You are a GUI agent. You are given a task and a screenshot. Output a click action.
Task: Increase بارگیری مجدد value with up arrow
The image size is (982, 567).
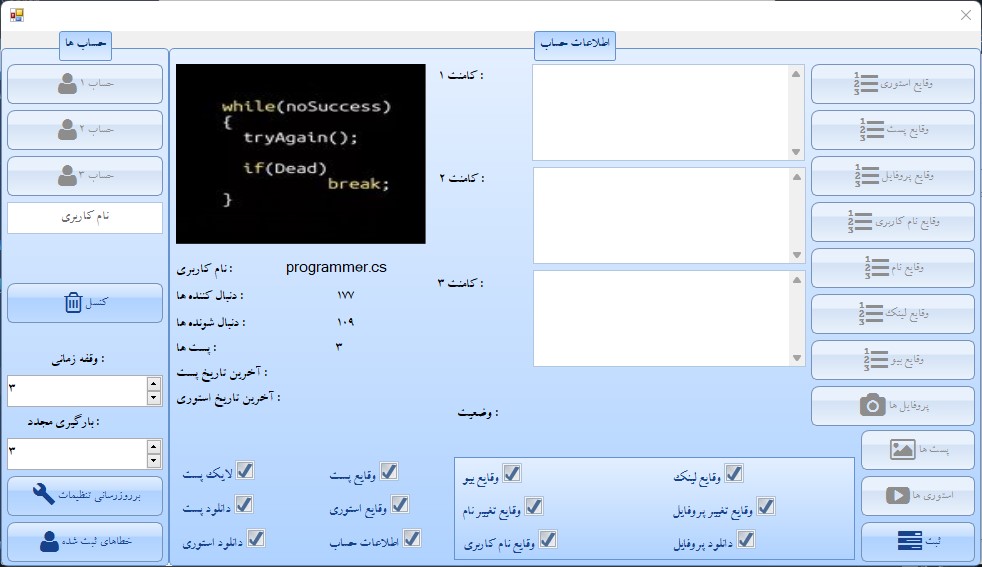153,446
